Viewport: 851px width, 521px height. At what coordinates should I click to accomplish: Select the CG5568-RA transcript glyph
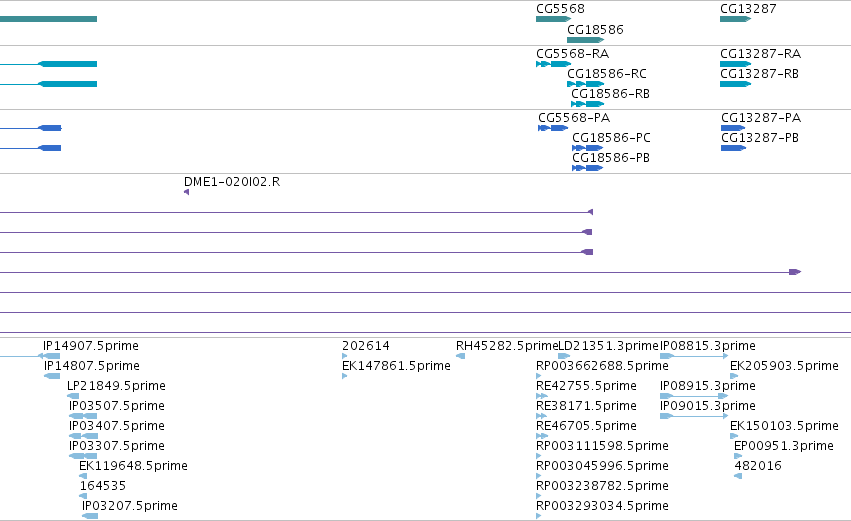click(x=553, y=64)
